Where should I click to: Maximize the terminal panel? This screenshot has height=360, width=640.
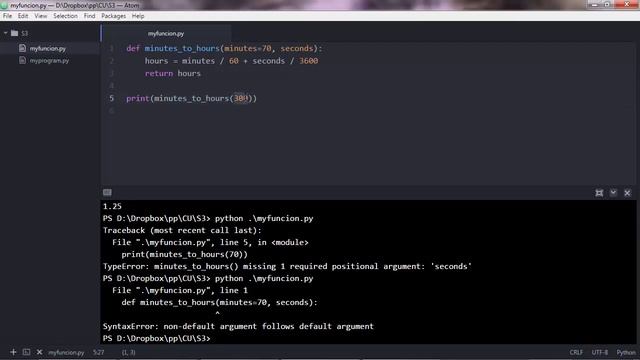pos(599,193)
